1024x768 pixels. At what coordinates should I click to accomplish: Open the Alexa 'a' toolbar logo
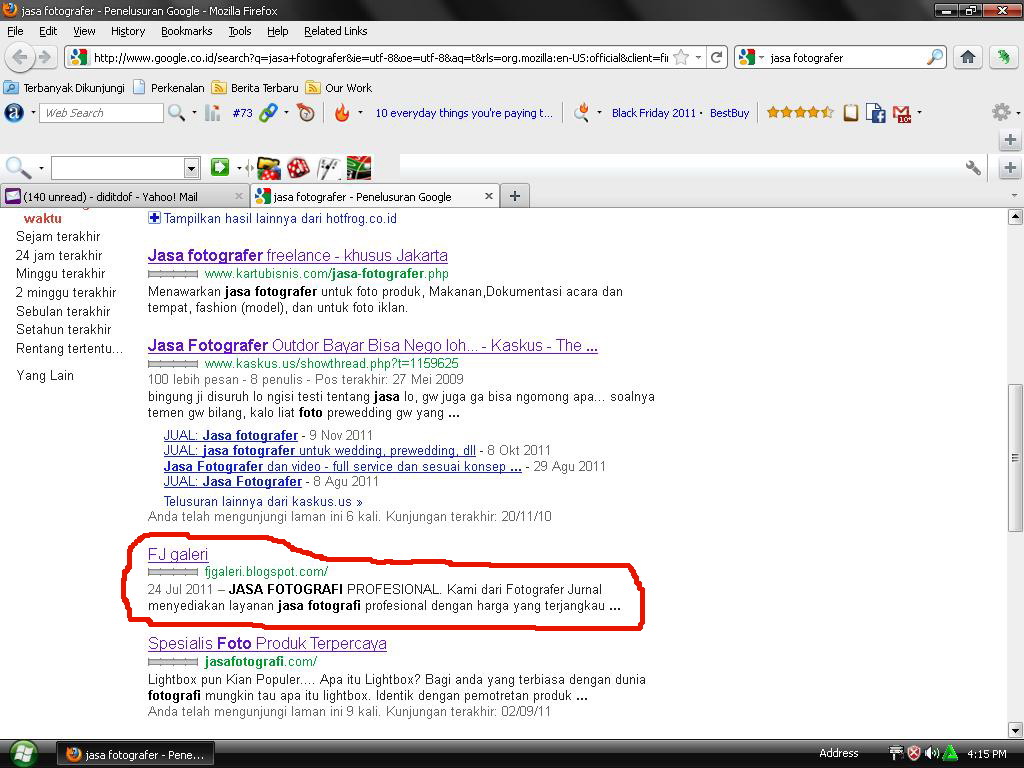point(14,113)
